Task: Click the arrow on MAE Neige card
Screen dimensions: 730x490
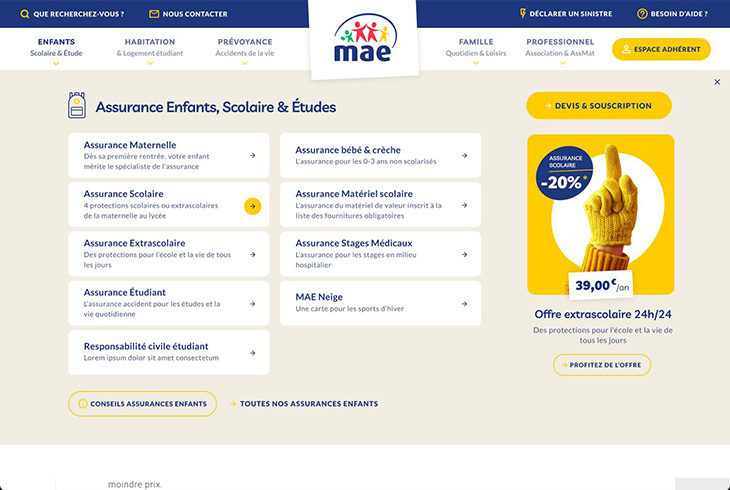Action: (464, 304)
